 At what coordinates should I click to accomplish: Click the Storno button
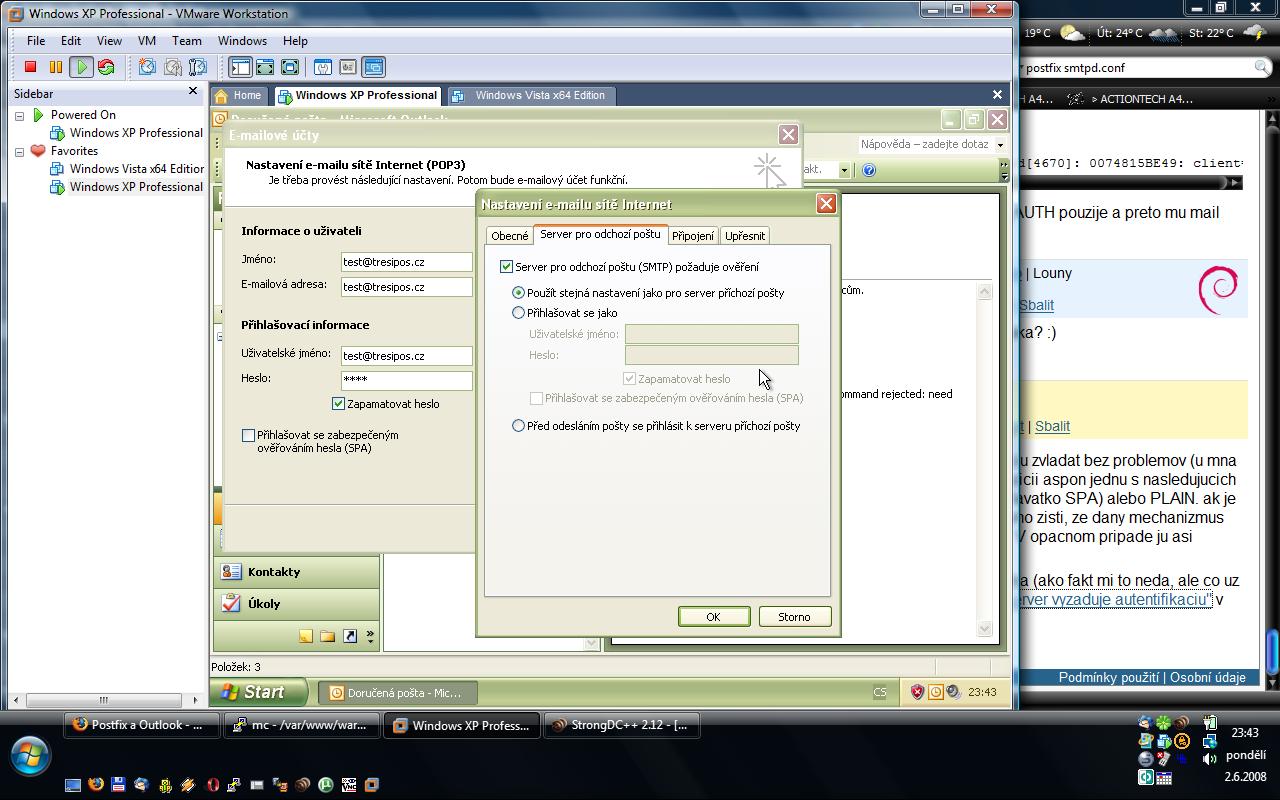[x=795, y=616]
